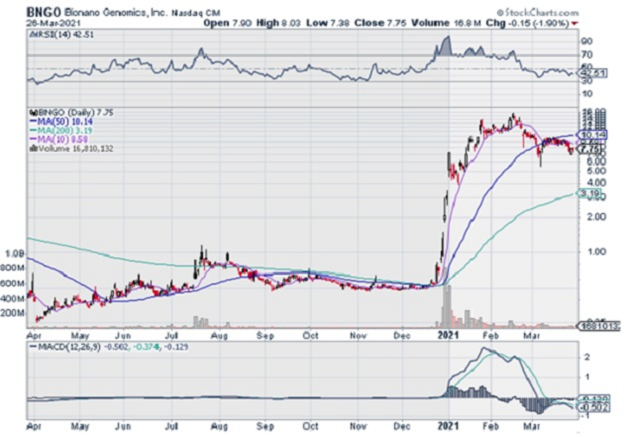630x437 pixels.
Task: Select the Bionano Genomics, Inc. company name
Action: [116, 13]
